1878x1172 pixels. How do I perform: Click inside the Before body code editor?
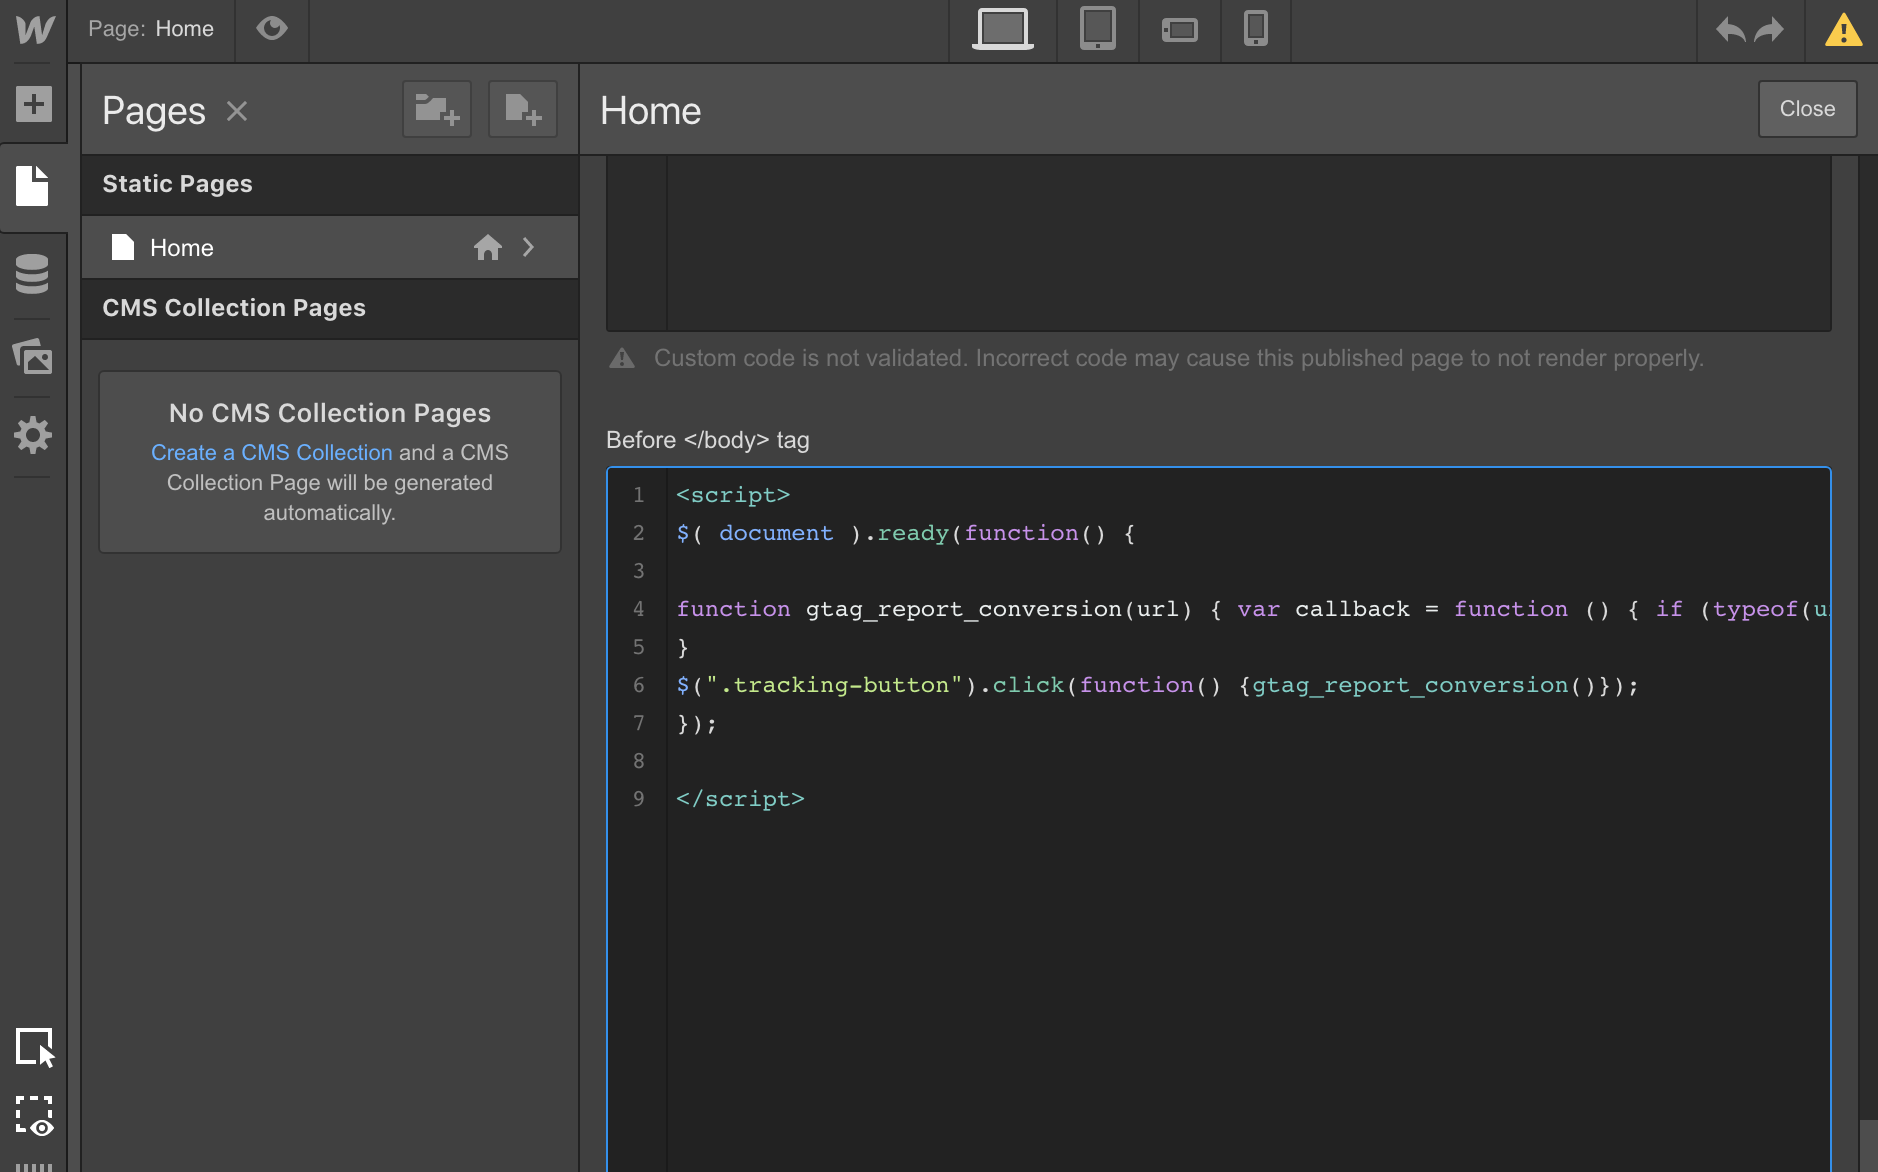click(x=1200, y=900)
